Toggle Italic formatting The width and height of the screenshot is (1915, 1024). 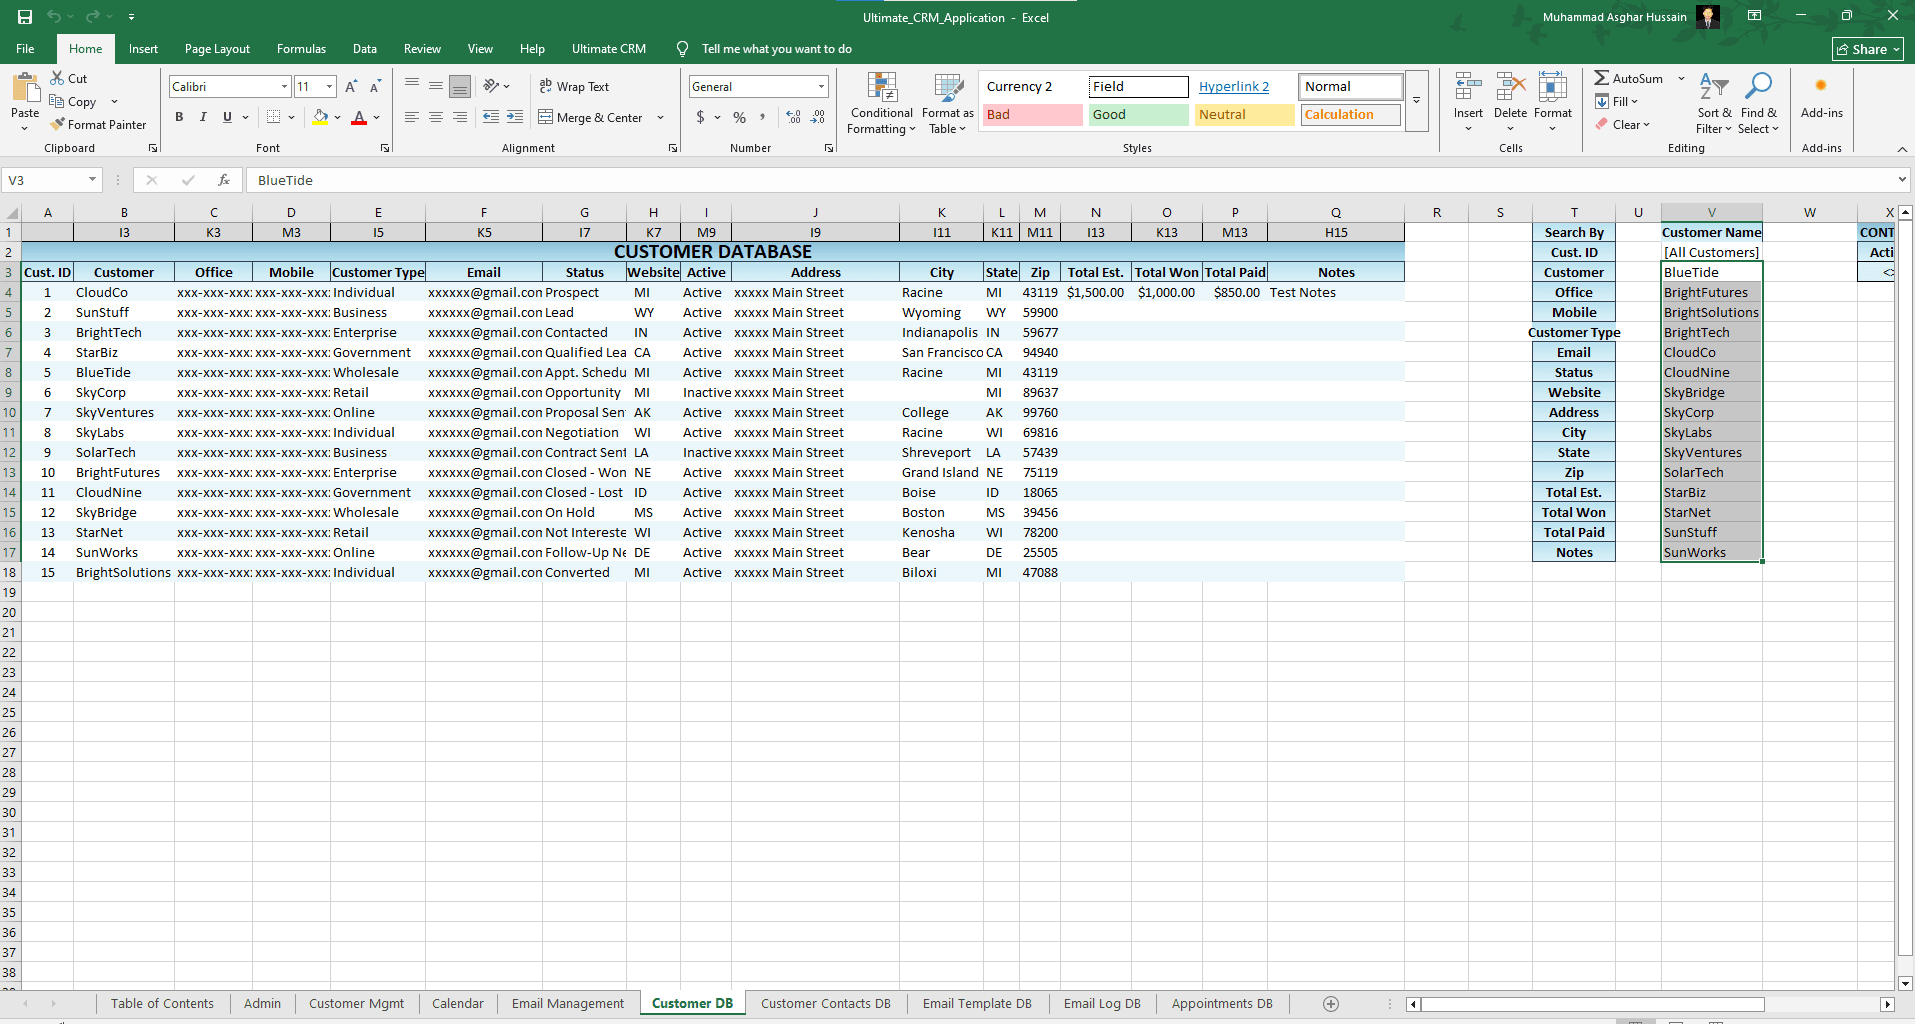point(203,117)
